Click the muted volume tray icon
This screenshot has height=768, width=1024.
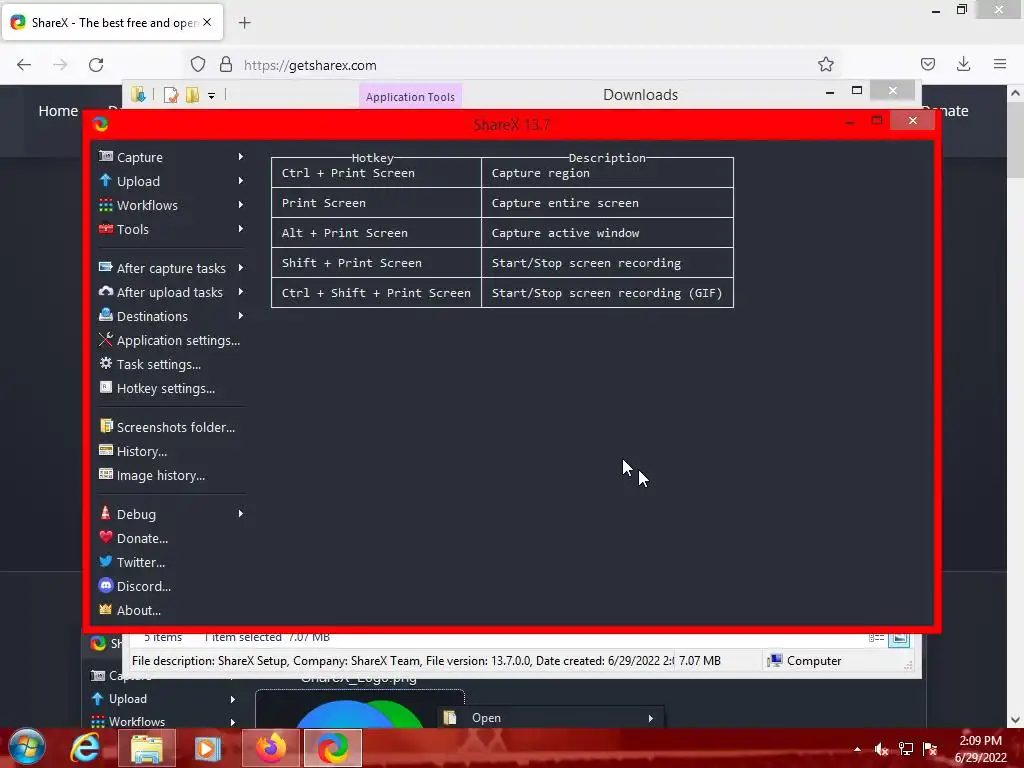881,749
